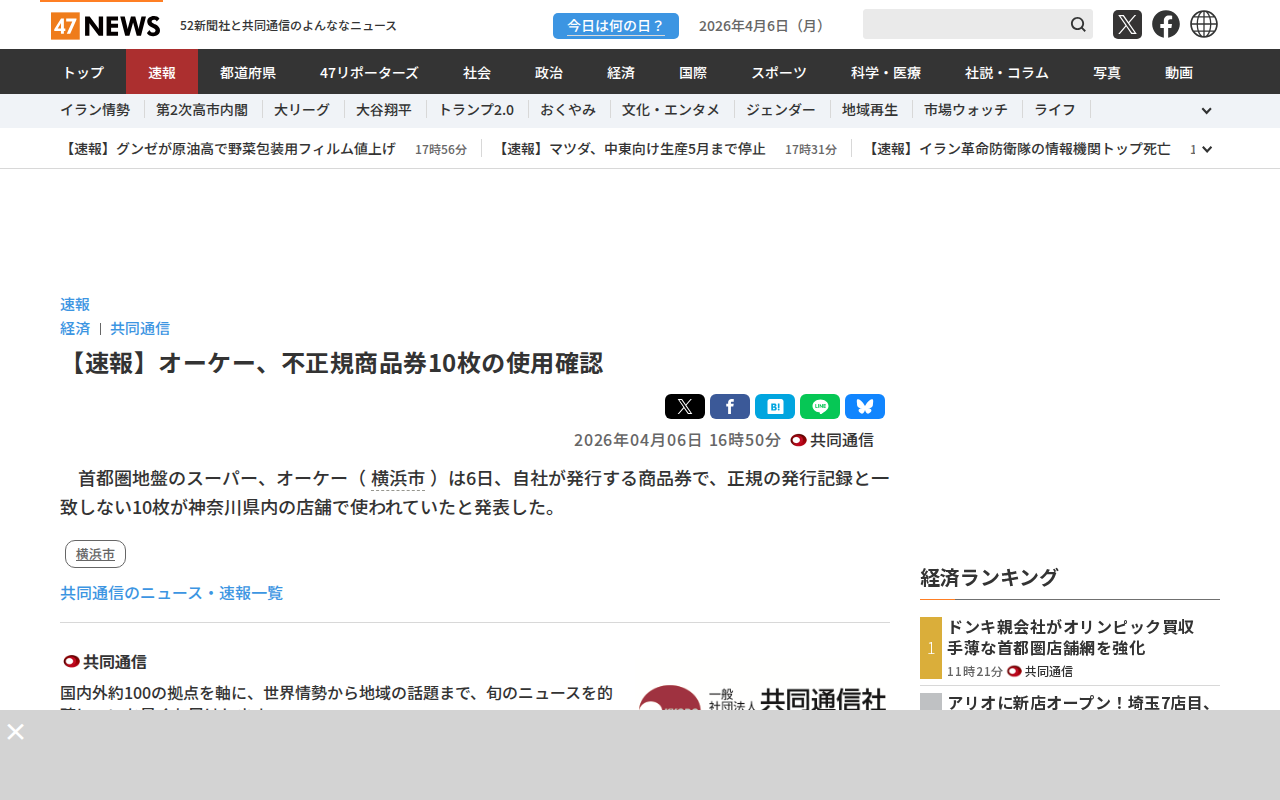Focus the header search input field

tap(965, 24)
